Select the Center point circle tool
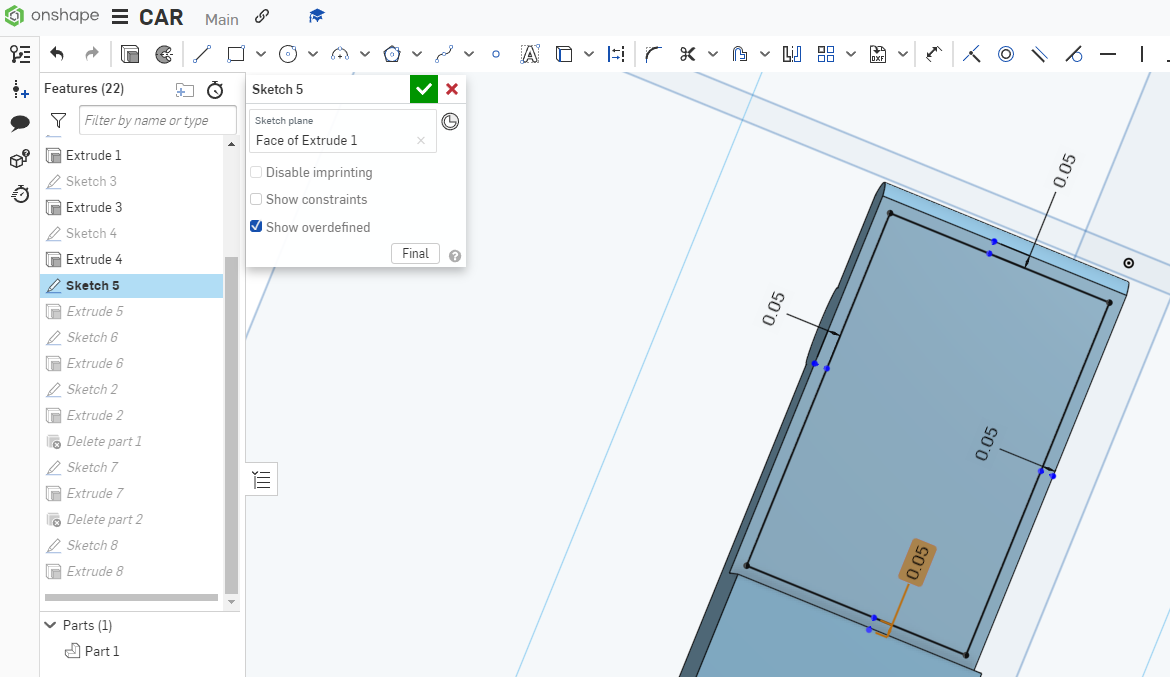The width and height of the screenshot is (1170, 677). (x=288, y=54)
